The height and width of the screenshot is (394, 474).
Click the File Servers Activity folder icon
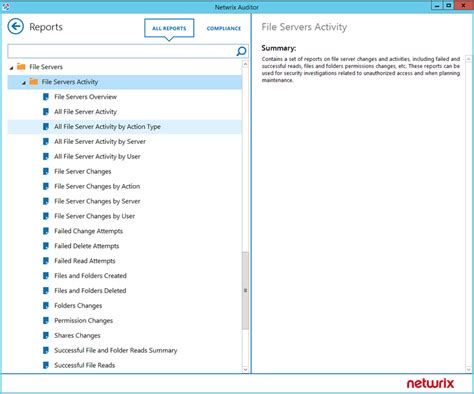(x=33, y=82)
